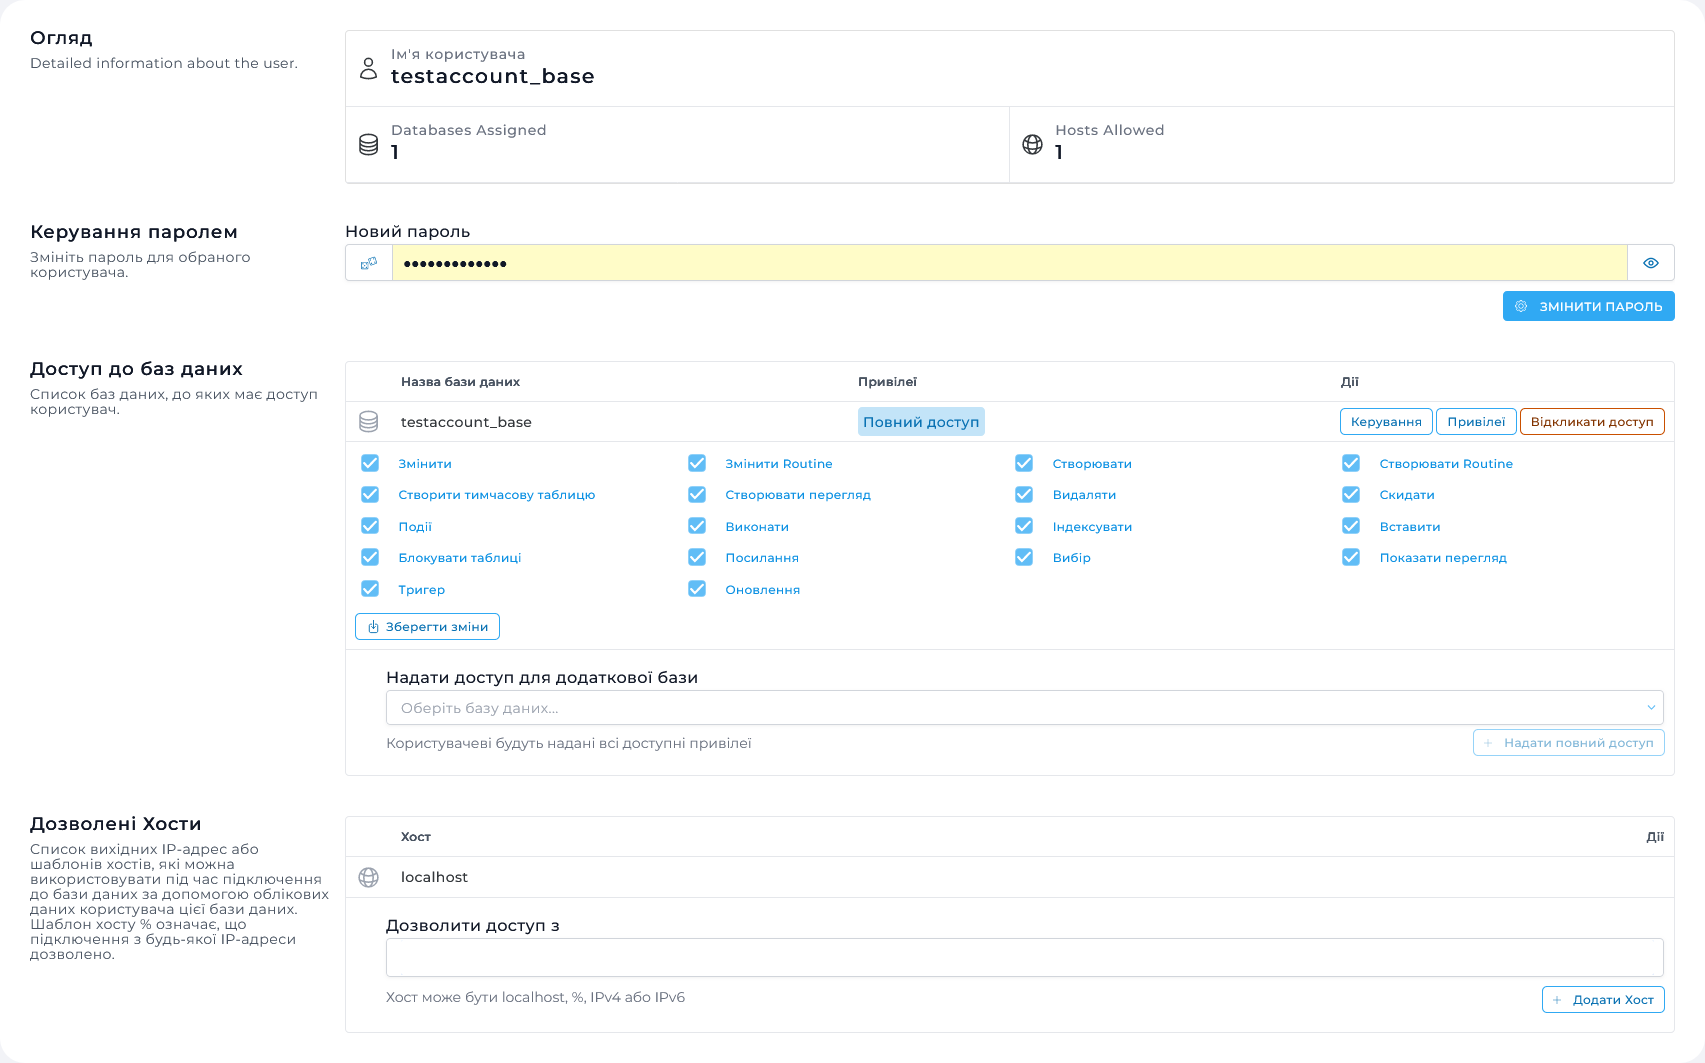
Task: Click the Hosts Allowed globe icon
Action: pos(1032,145)
